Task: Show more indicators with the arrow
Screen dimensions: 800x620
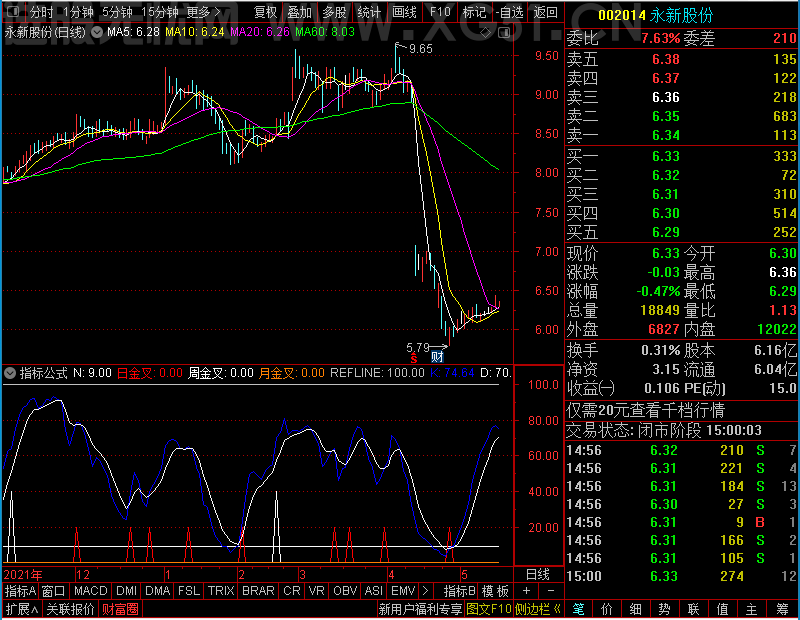Action: [426, 591]
